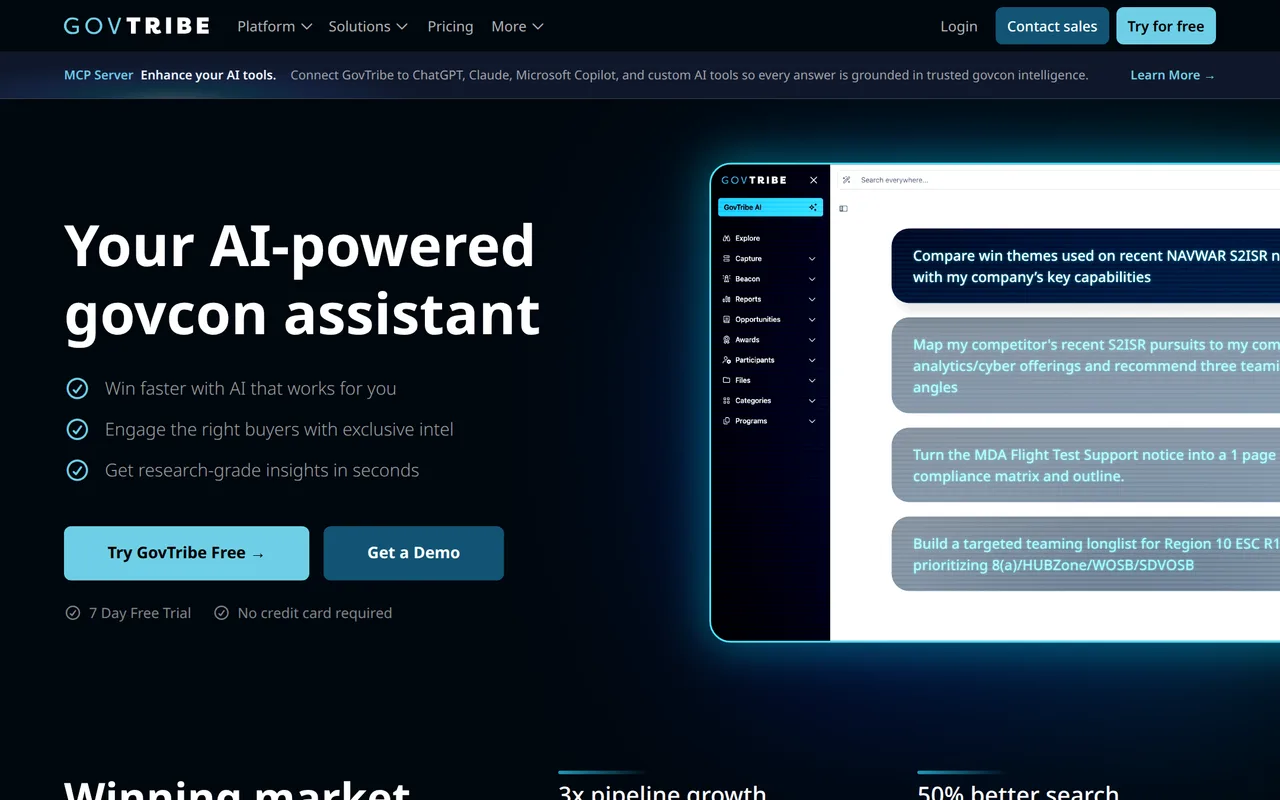
Task: Click the Opportunities icon in the sidebar
Action: point(726,320)
